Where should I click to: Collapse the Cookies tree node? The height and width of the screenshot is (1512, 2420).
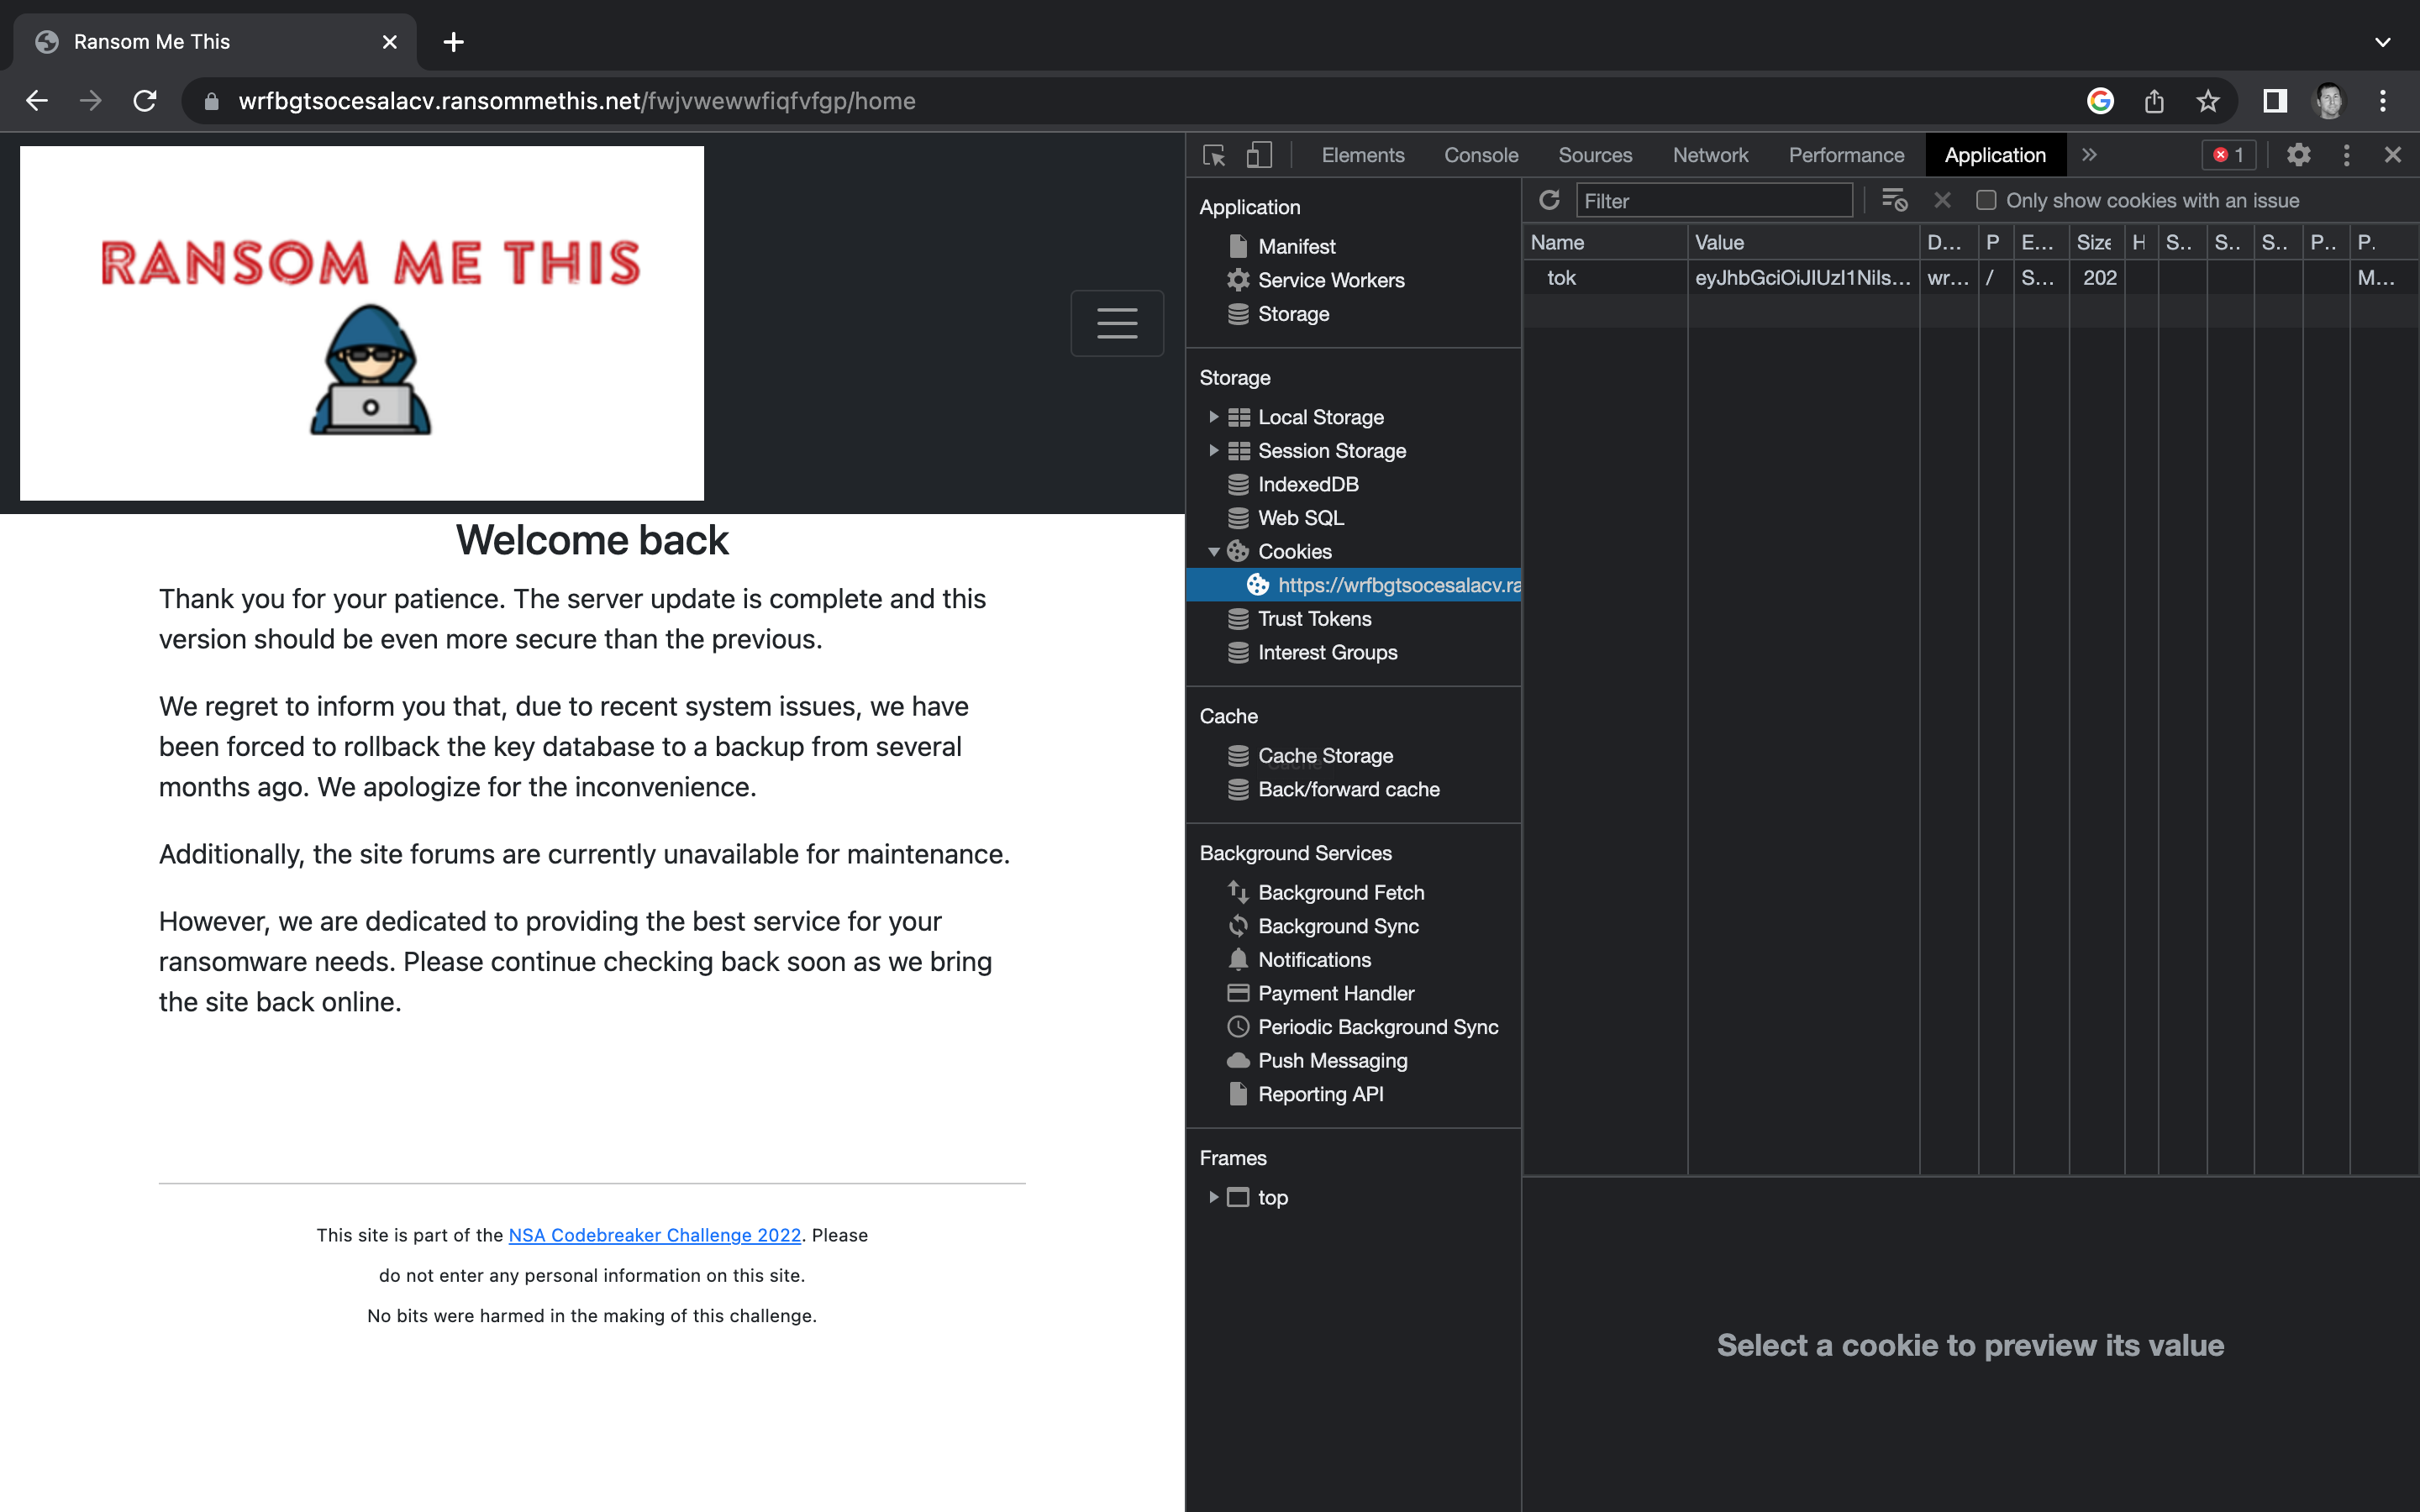[1213, 552]
